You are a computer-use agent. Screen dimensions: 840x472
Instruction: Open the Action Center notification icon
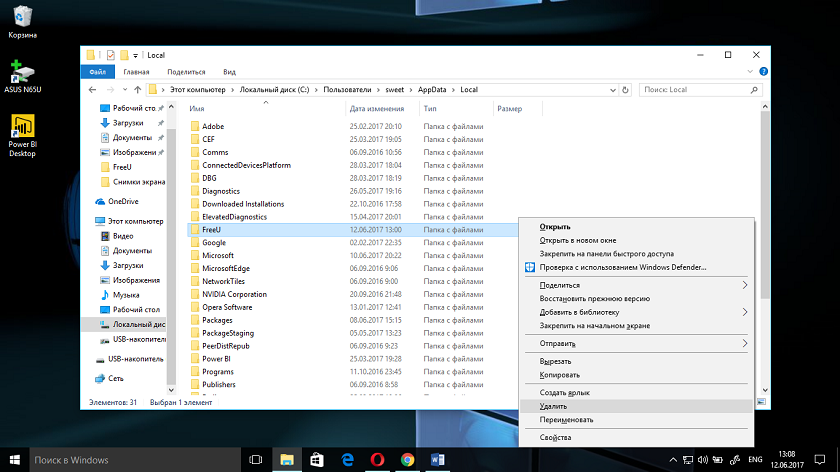(x=820, y=460)
